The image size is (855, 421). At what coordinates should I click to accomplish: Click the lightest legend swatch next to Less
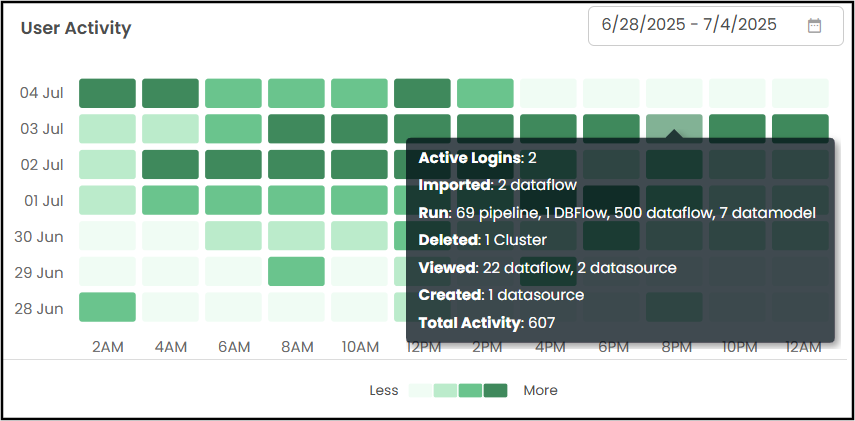420,390
